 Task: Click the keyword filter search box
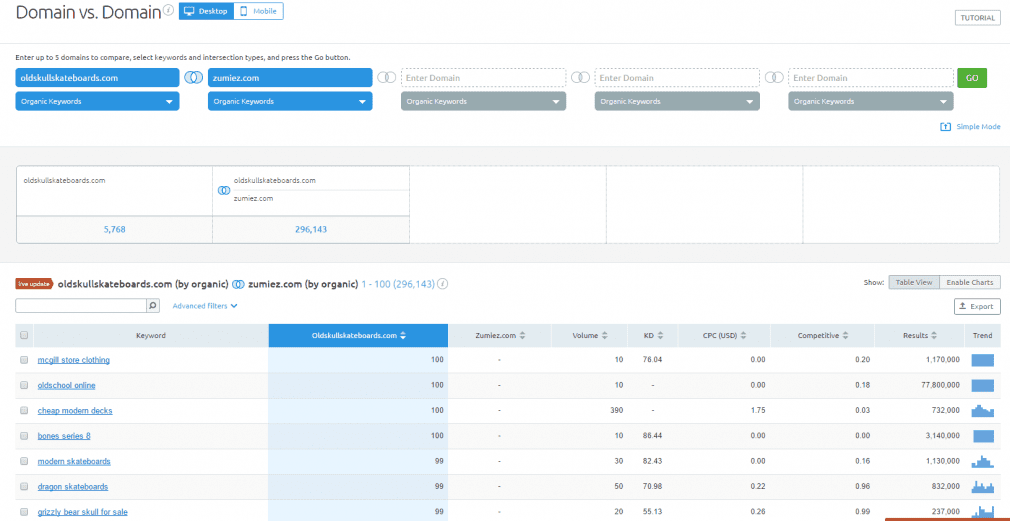point(81,306)
